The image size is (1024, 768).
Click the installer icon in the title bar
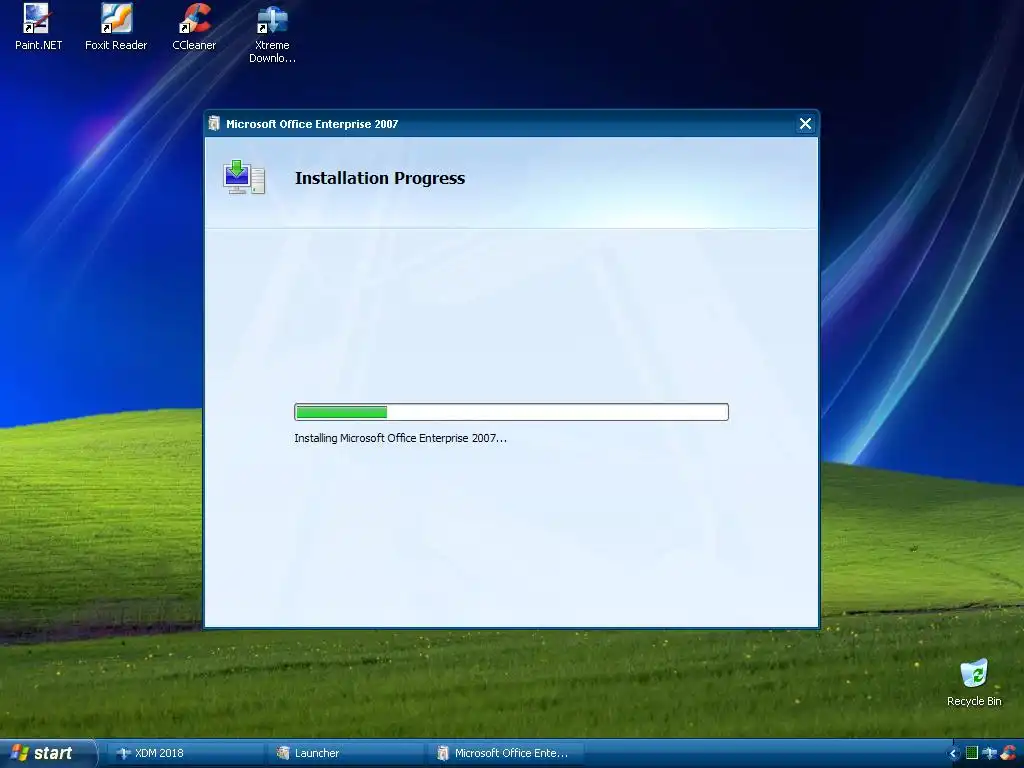(214, 123)
